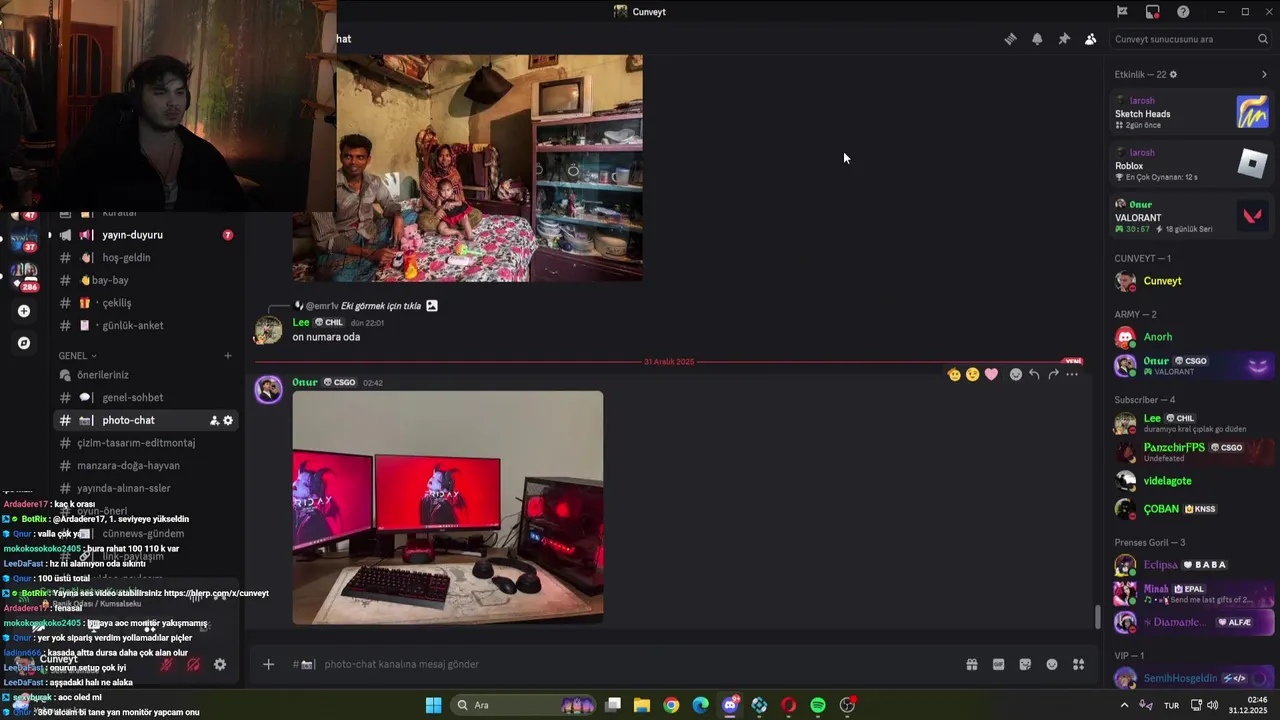
Task: Select member Cunveyt in member list
Action: coord(1191,281)
